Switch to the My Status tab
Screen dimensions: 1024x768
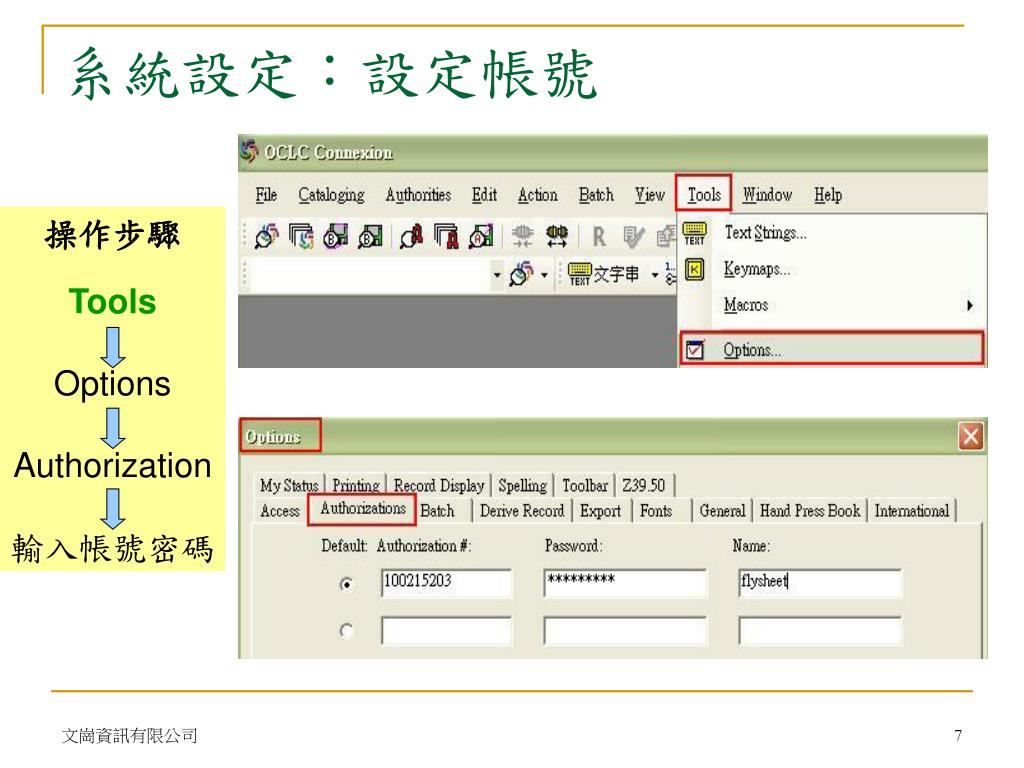[289, 485]
